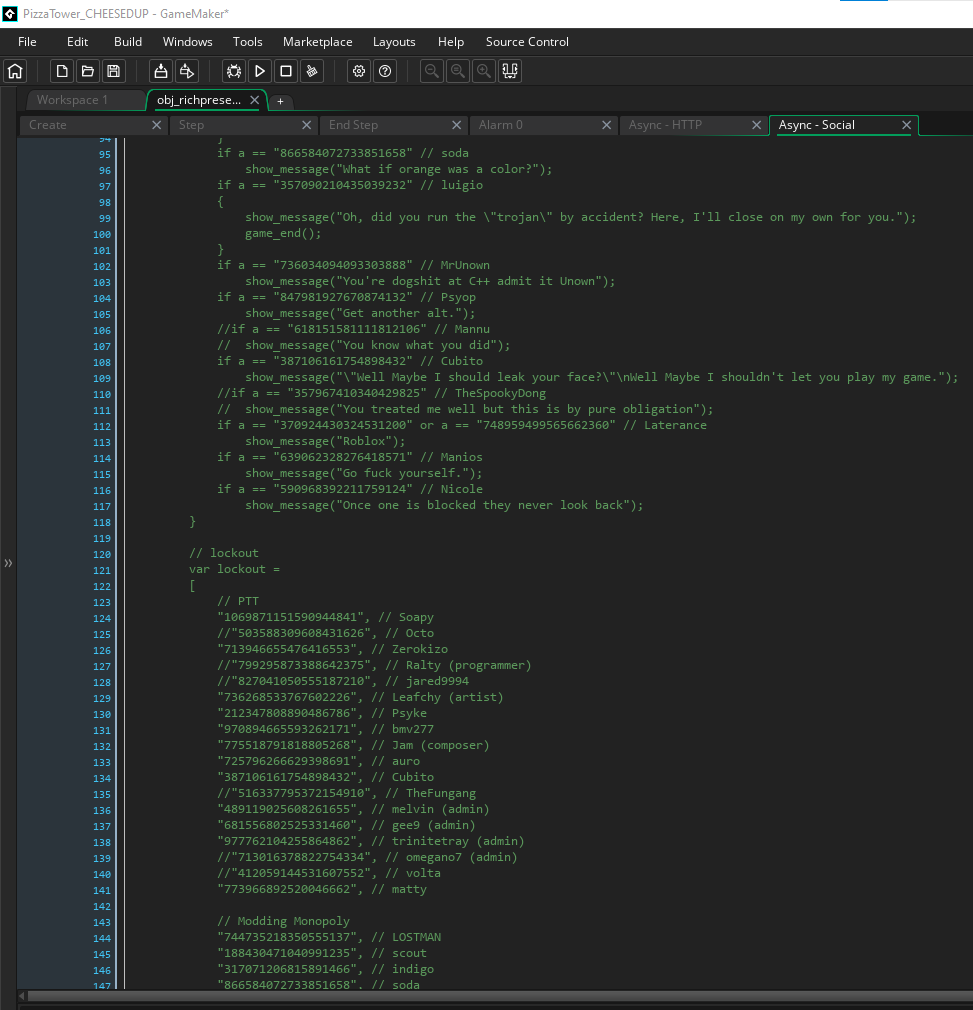Close the obj_richprese... workspace tab
Viewport: 973px width, 1010px height.
(254, 100)
